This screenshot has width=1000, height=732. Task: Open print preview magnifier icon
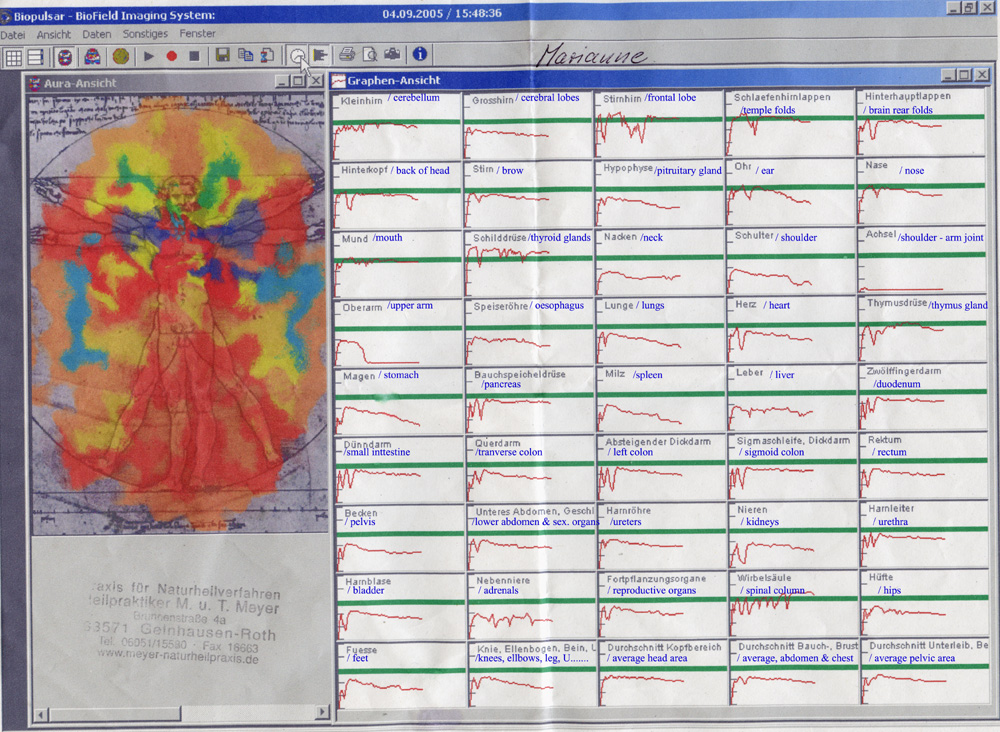[x=369, y=54]
